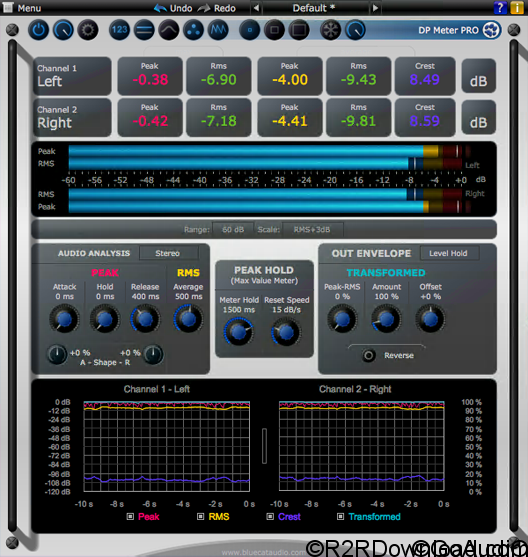
Task: Click Channel 1 held peak -4.00
Action: 290,80
